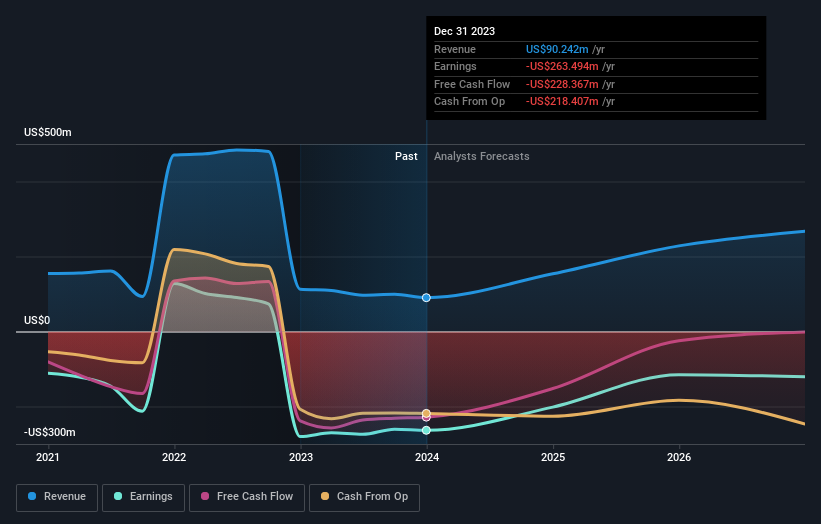This screenshot has height=524, width=821.
Task: Click the -US$218.407m cash from op value
Action: click(562, 102)
